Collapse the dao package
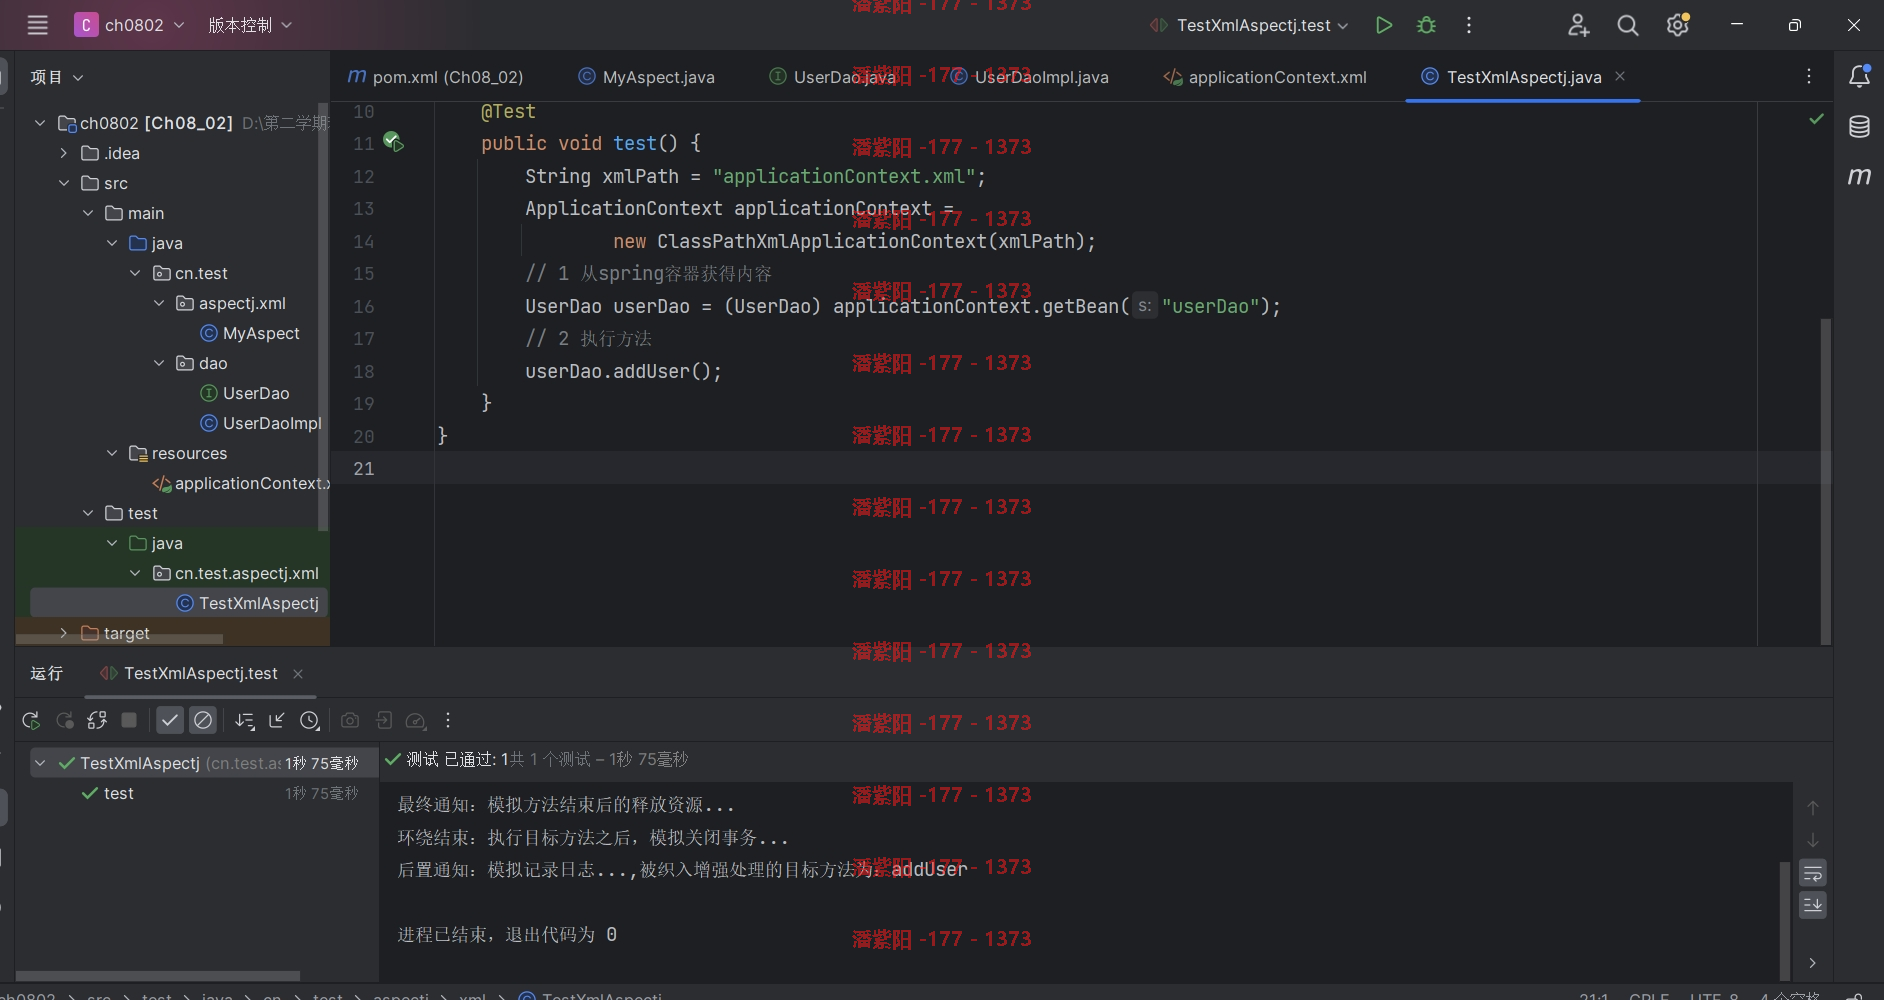This screenshot has height=1000, width=1884. [159, 363]
